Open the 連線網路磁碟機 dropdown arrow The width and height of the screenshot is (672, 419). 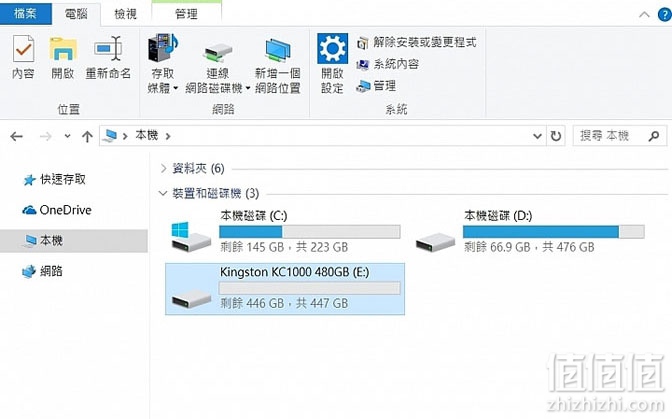coord(248,89)
